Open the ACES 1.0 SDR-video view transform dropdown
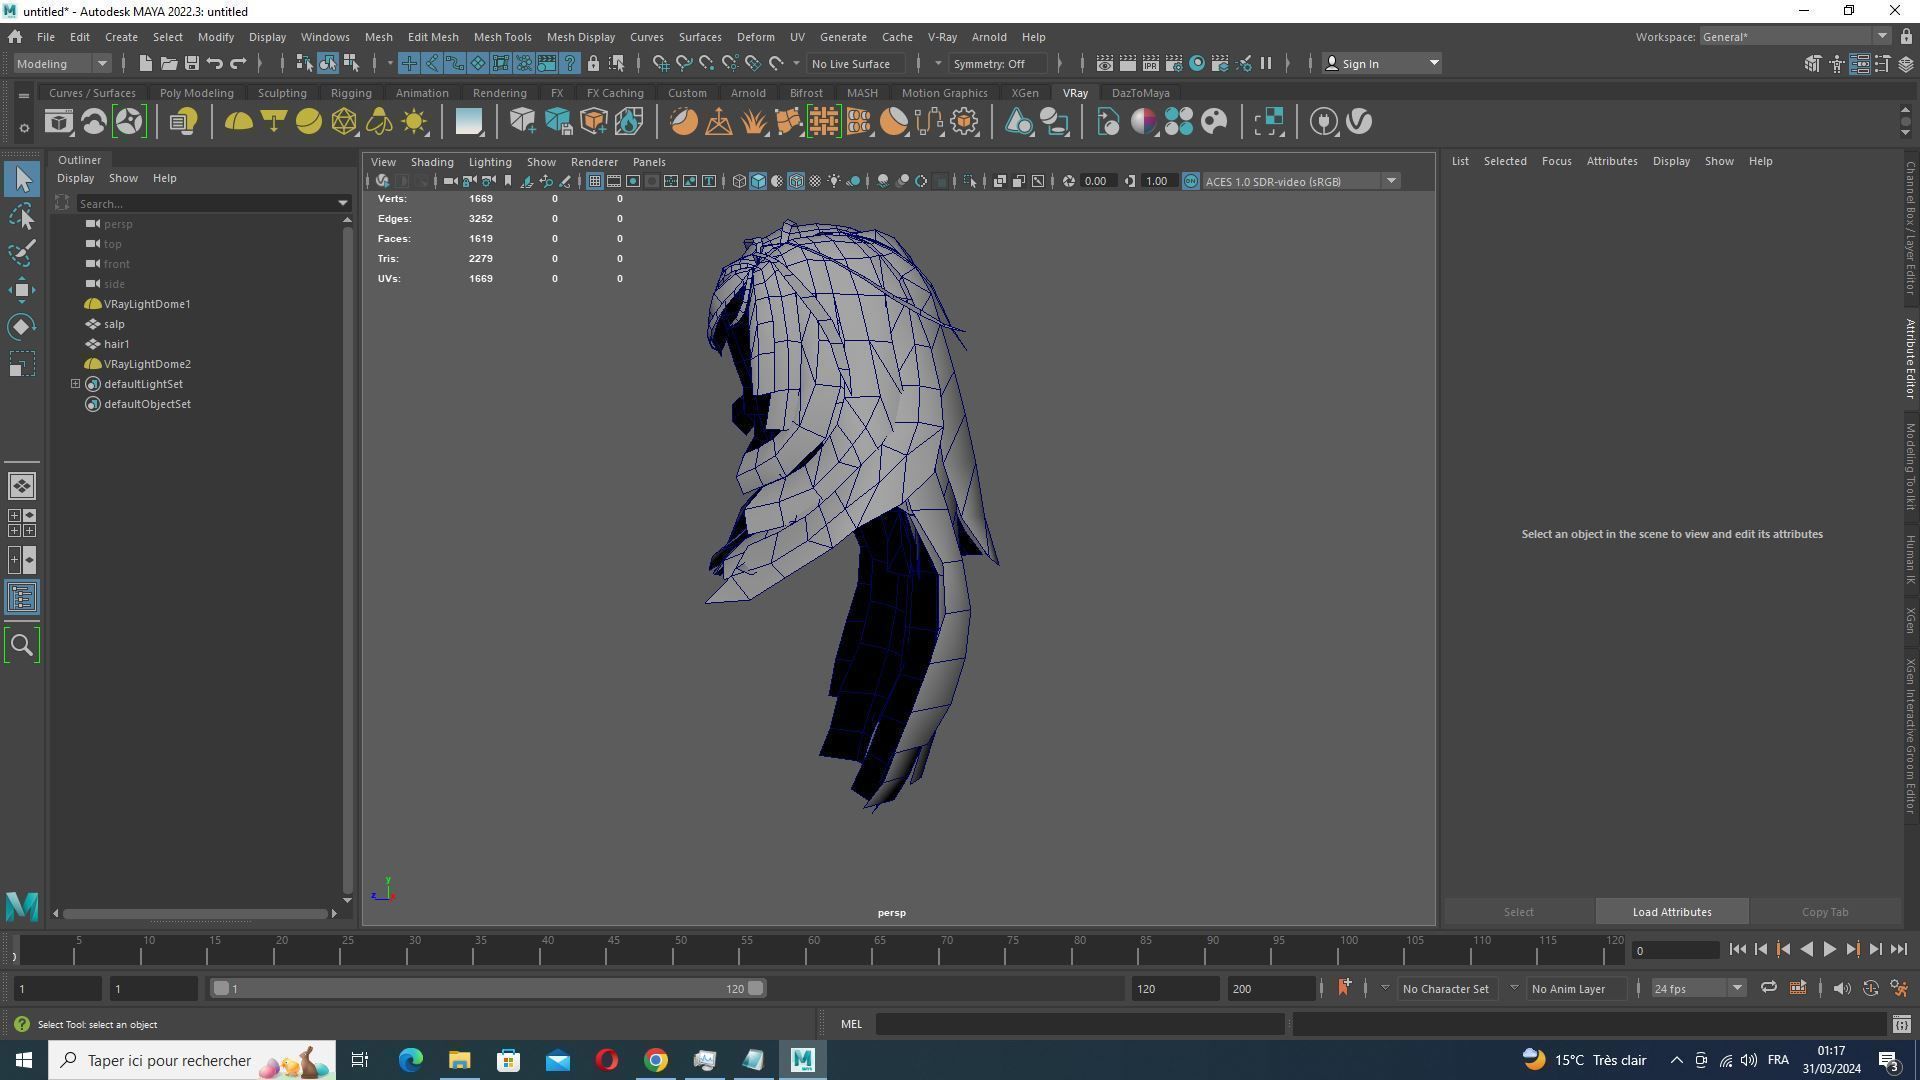The width and height of the screenshot is (1920, 1080). point(1300,182)
